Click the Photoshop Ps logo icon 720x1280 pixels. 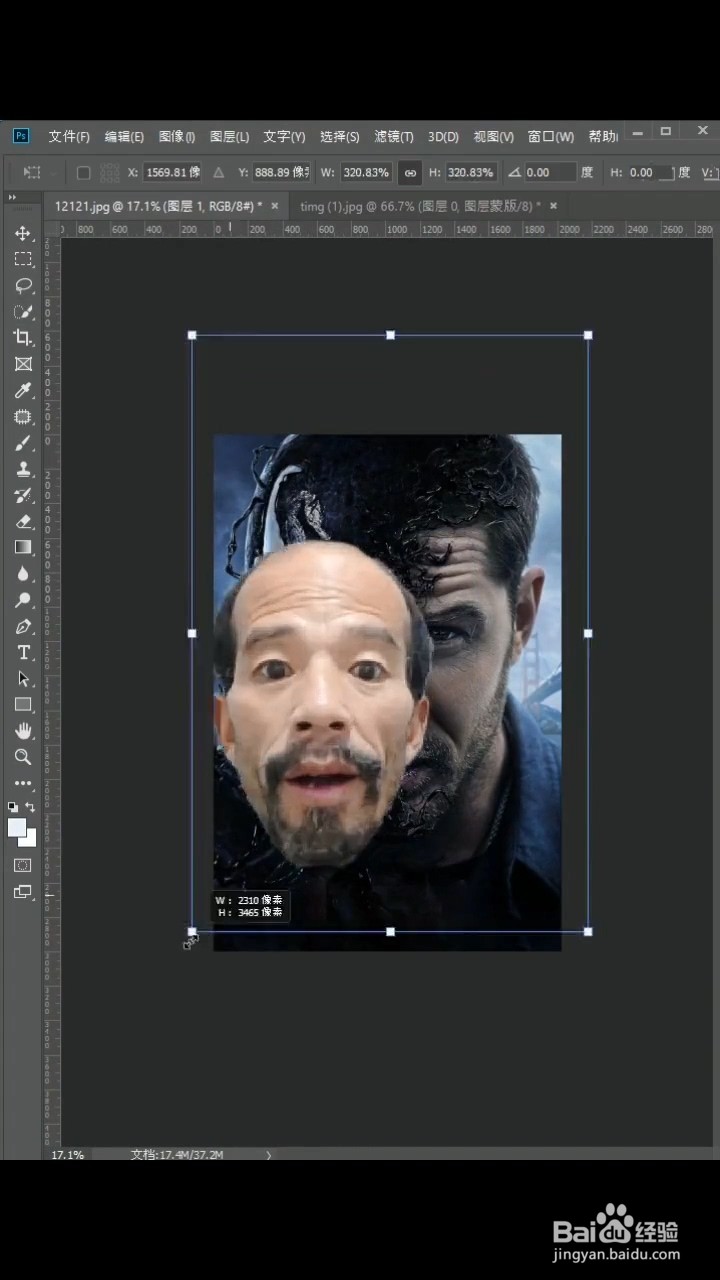click(22, 136)
